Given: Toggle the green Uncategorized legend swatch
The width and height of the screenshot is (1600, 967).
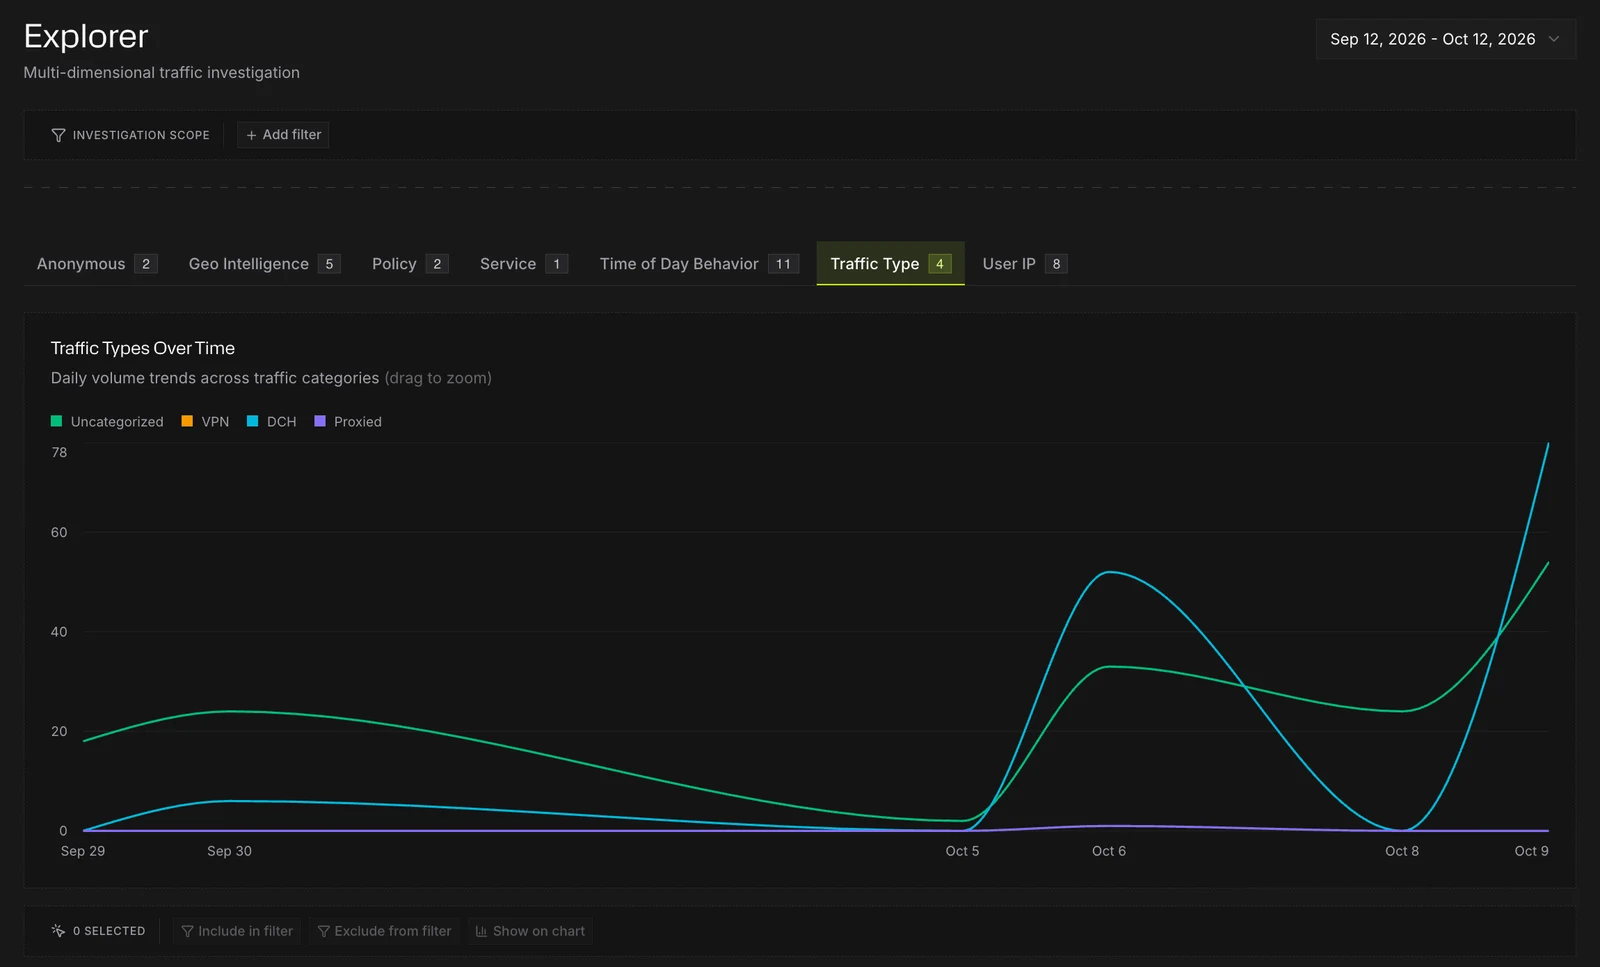Looking at the screenshot, I should 57,421.
